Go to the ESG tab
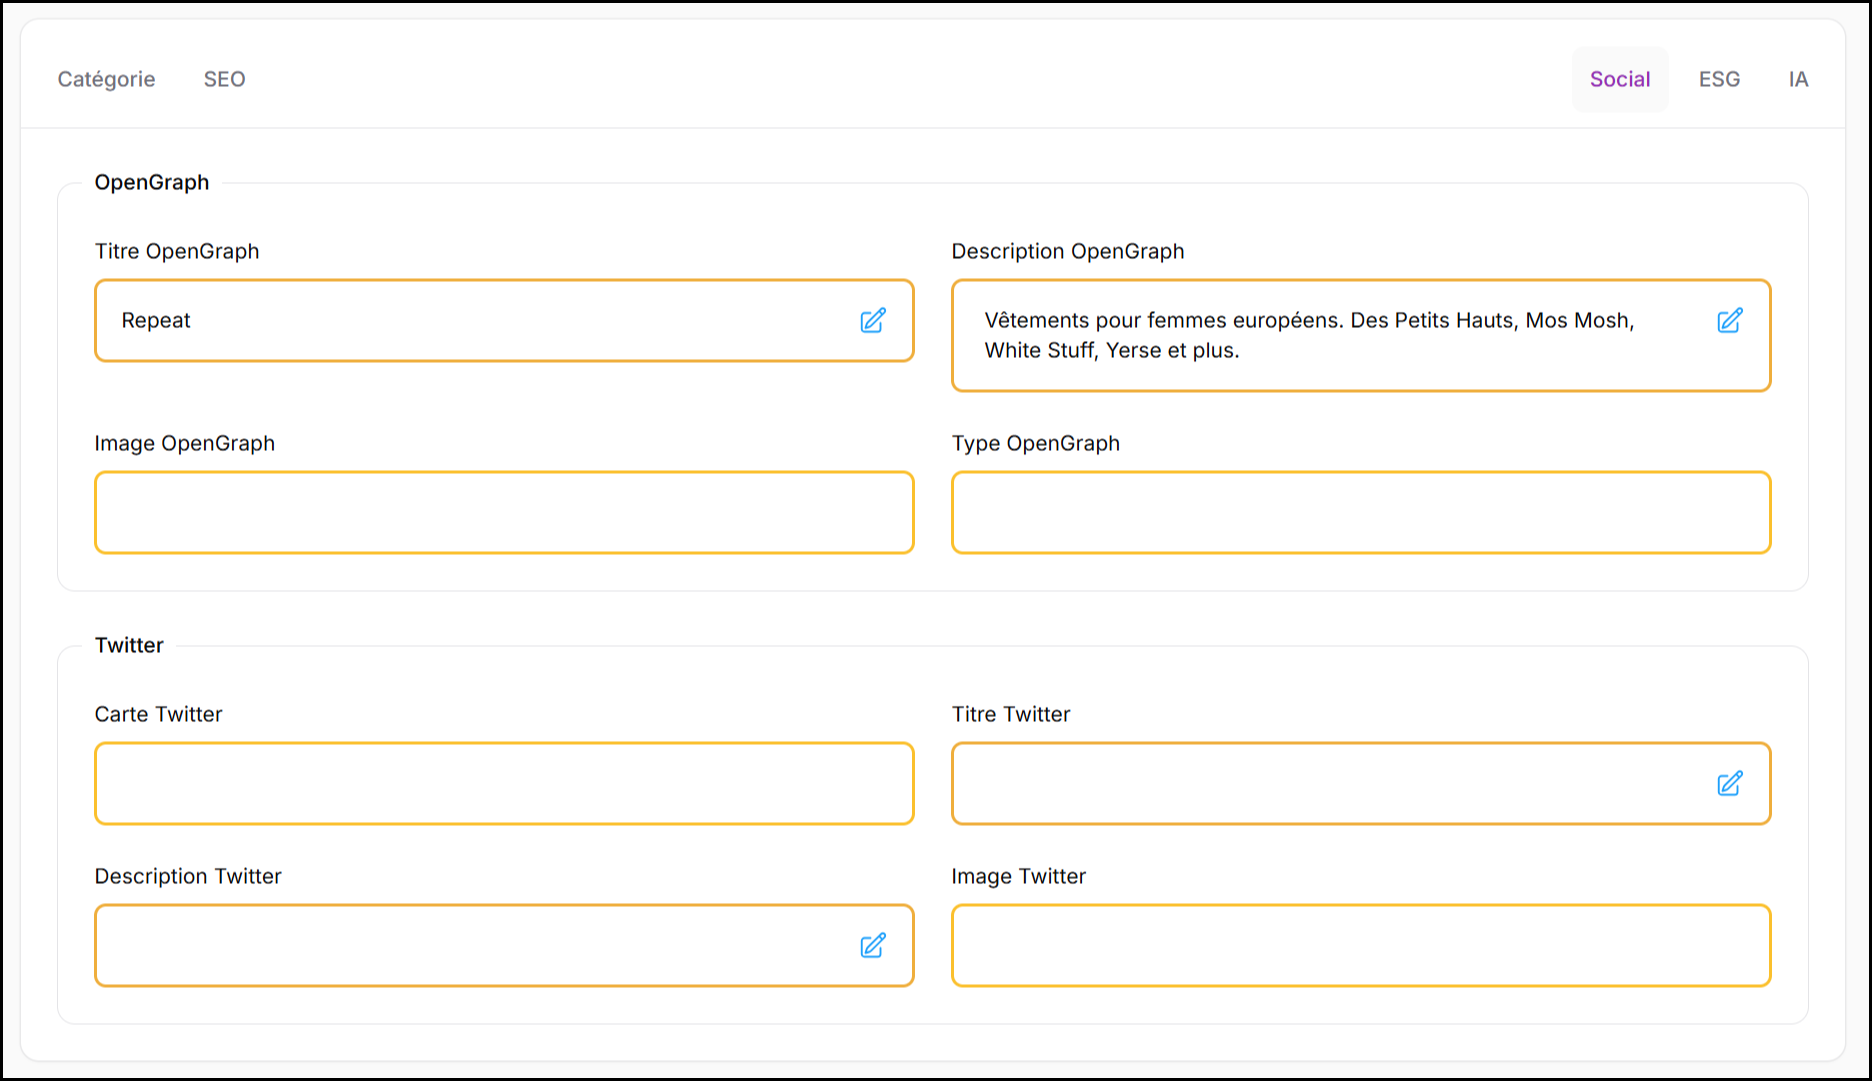The width and height of the screenshot is (1872, 1081). tap(1719, 79)
